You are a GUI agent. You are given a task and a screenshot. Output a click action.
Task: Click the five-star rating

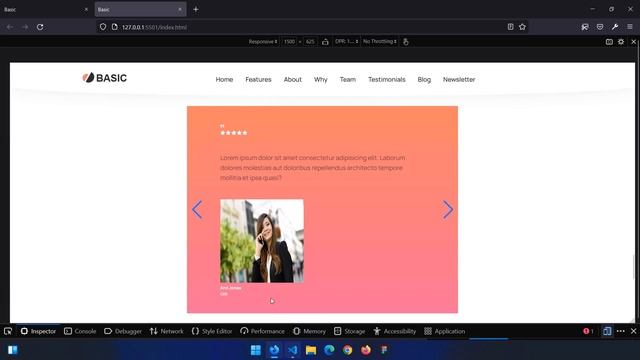tap(233, 133)
